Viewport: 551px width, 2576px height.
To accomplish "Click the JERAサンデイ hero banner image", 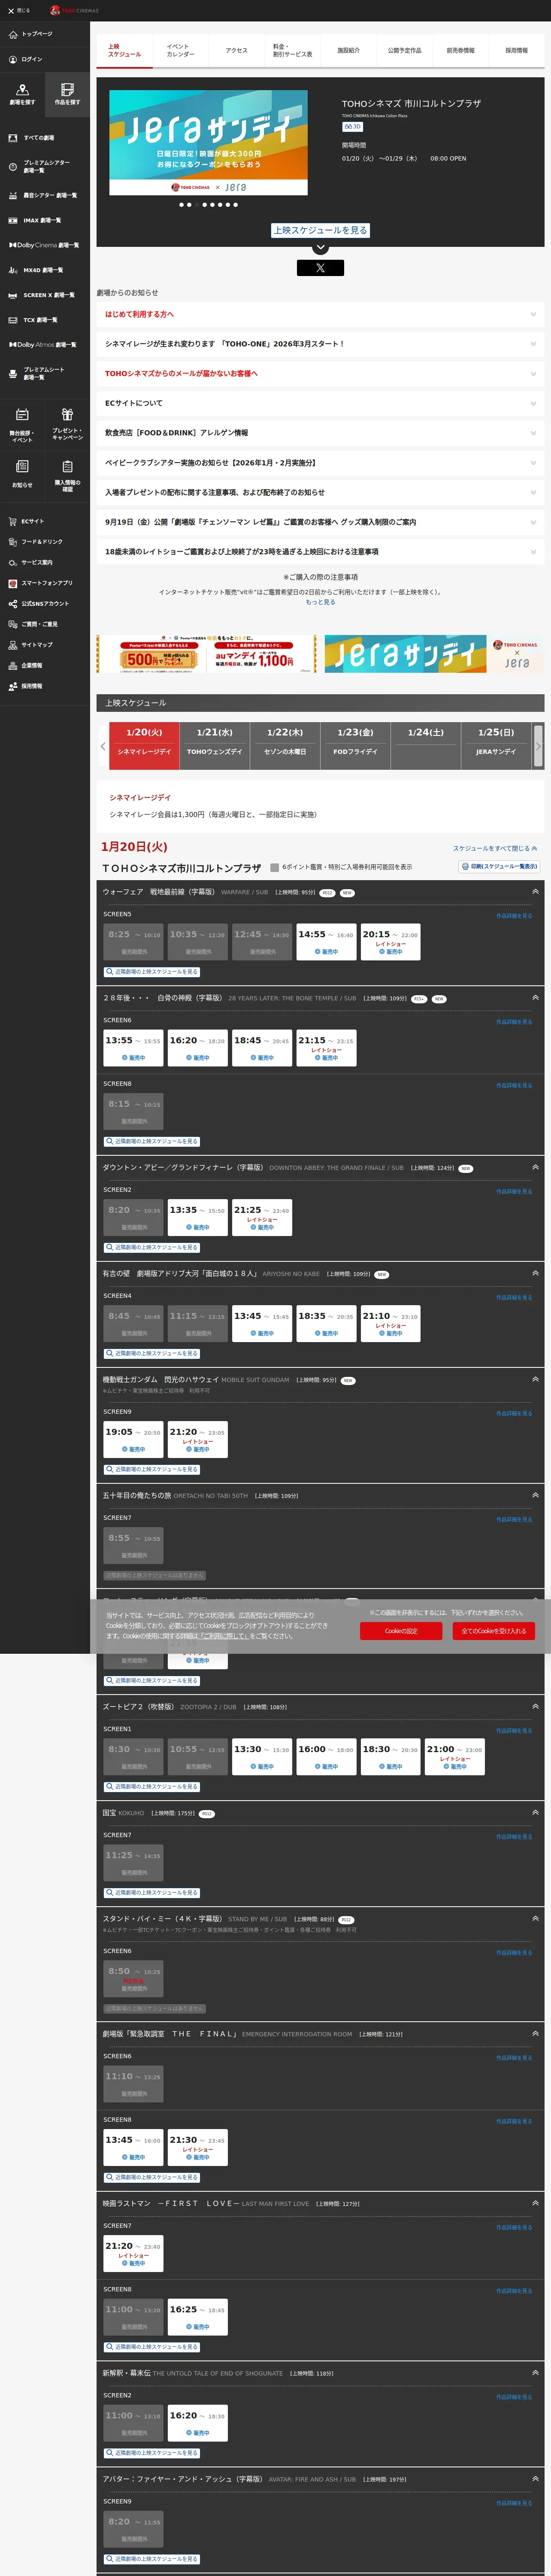I will tap(208, 142).
